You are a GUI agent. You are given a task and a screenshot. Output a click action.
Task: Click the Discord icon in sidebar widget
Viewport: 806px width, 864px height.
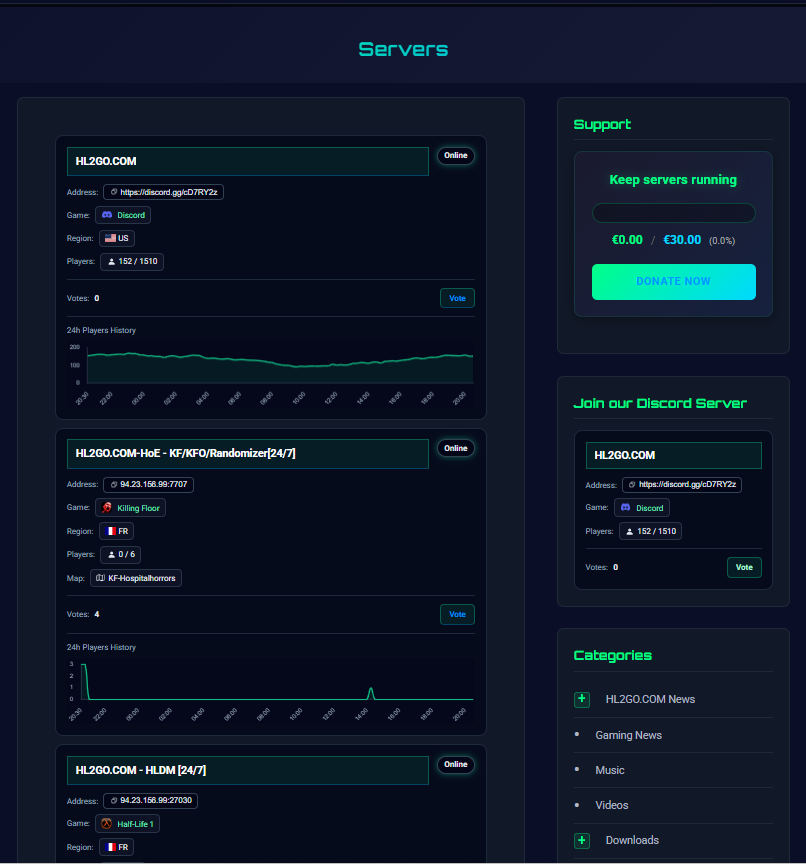[626, 508]
